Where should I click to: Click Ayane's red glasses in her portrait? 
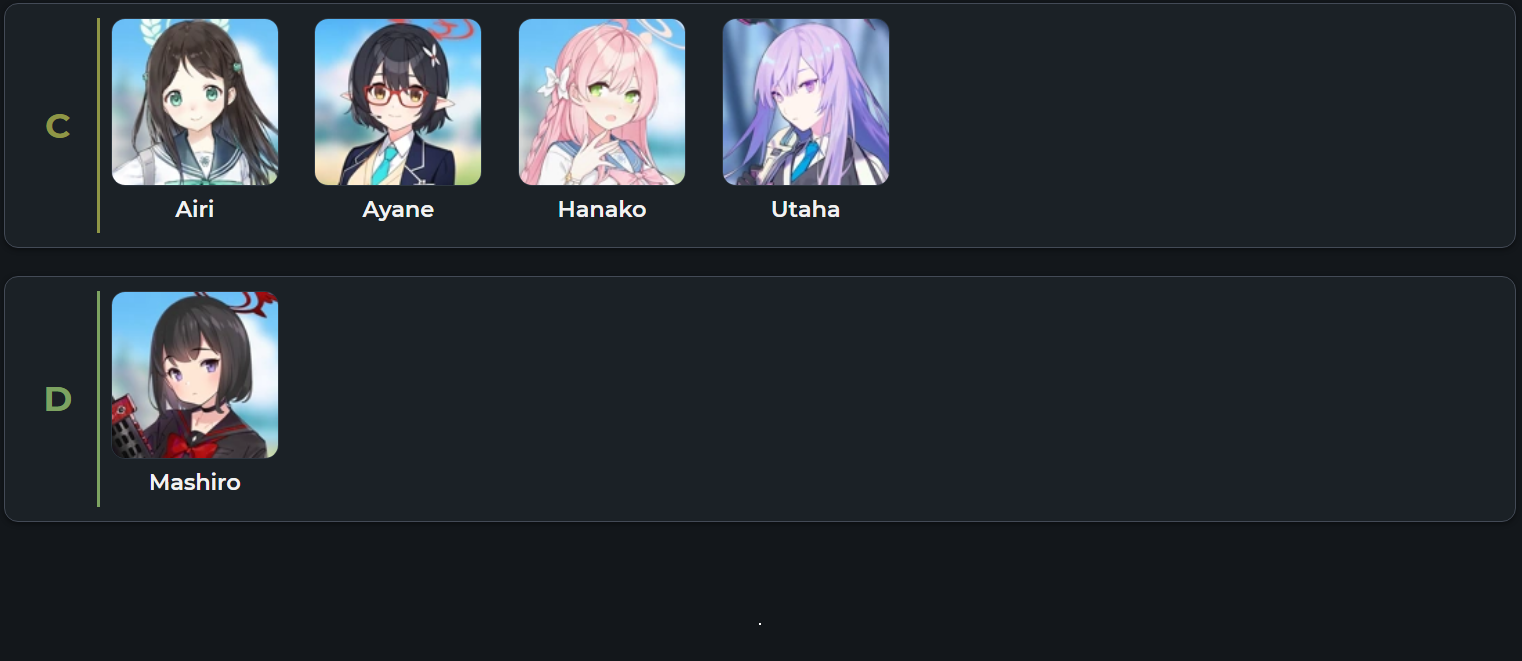pyautogui.click(x=396, y=96)
